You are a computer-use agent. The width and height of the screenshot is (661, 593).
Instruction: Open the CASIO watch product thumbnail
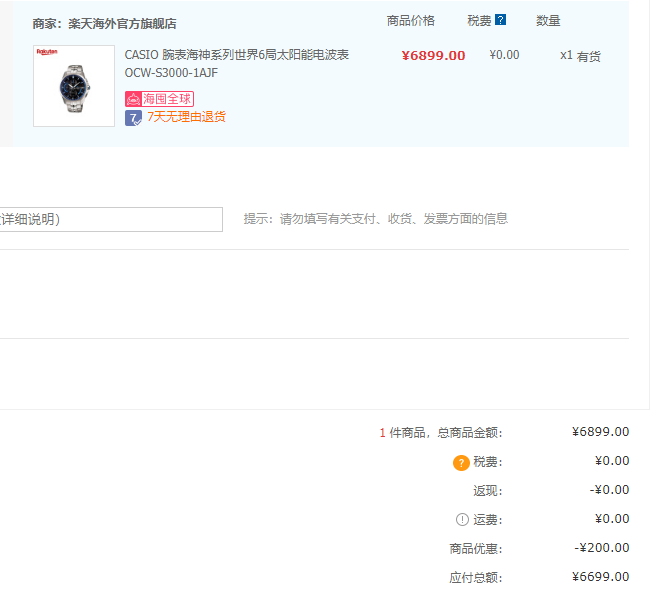[74, 86]
